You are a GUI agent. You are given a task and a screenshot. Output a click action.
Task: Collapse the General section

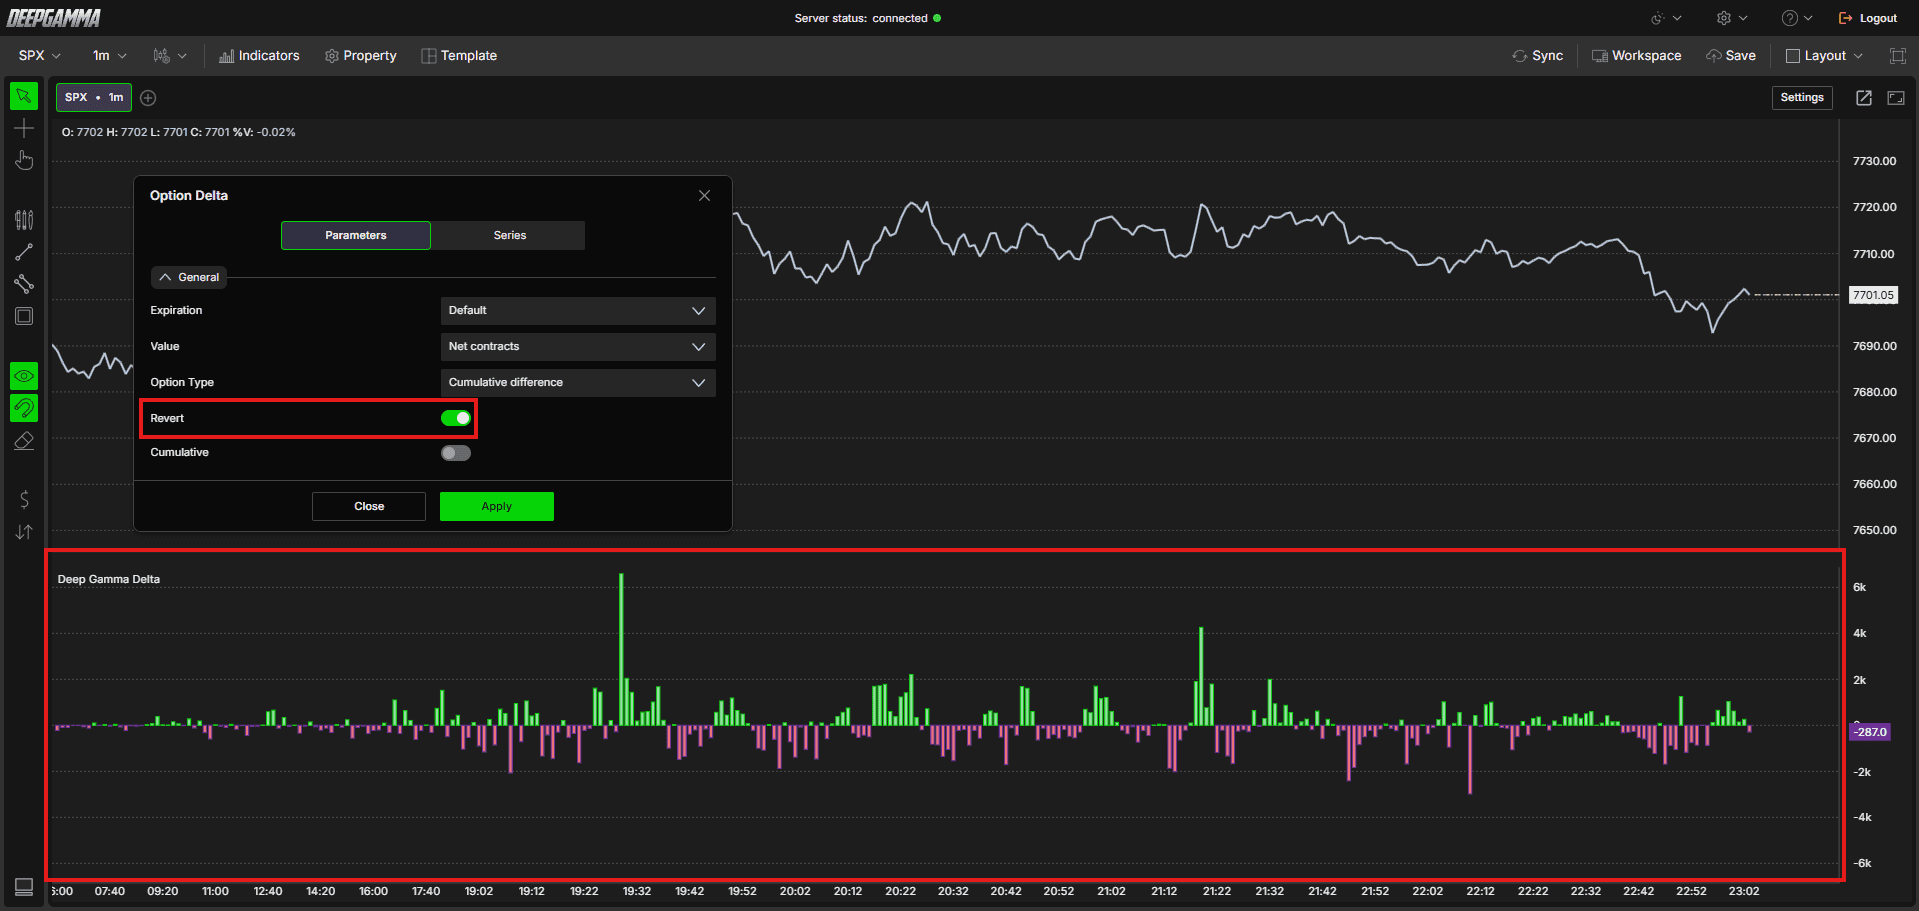[x=189, y=277]
